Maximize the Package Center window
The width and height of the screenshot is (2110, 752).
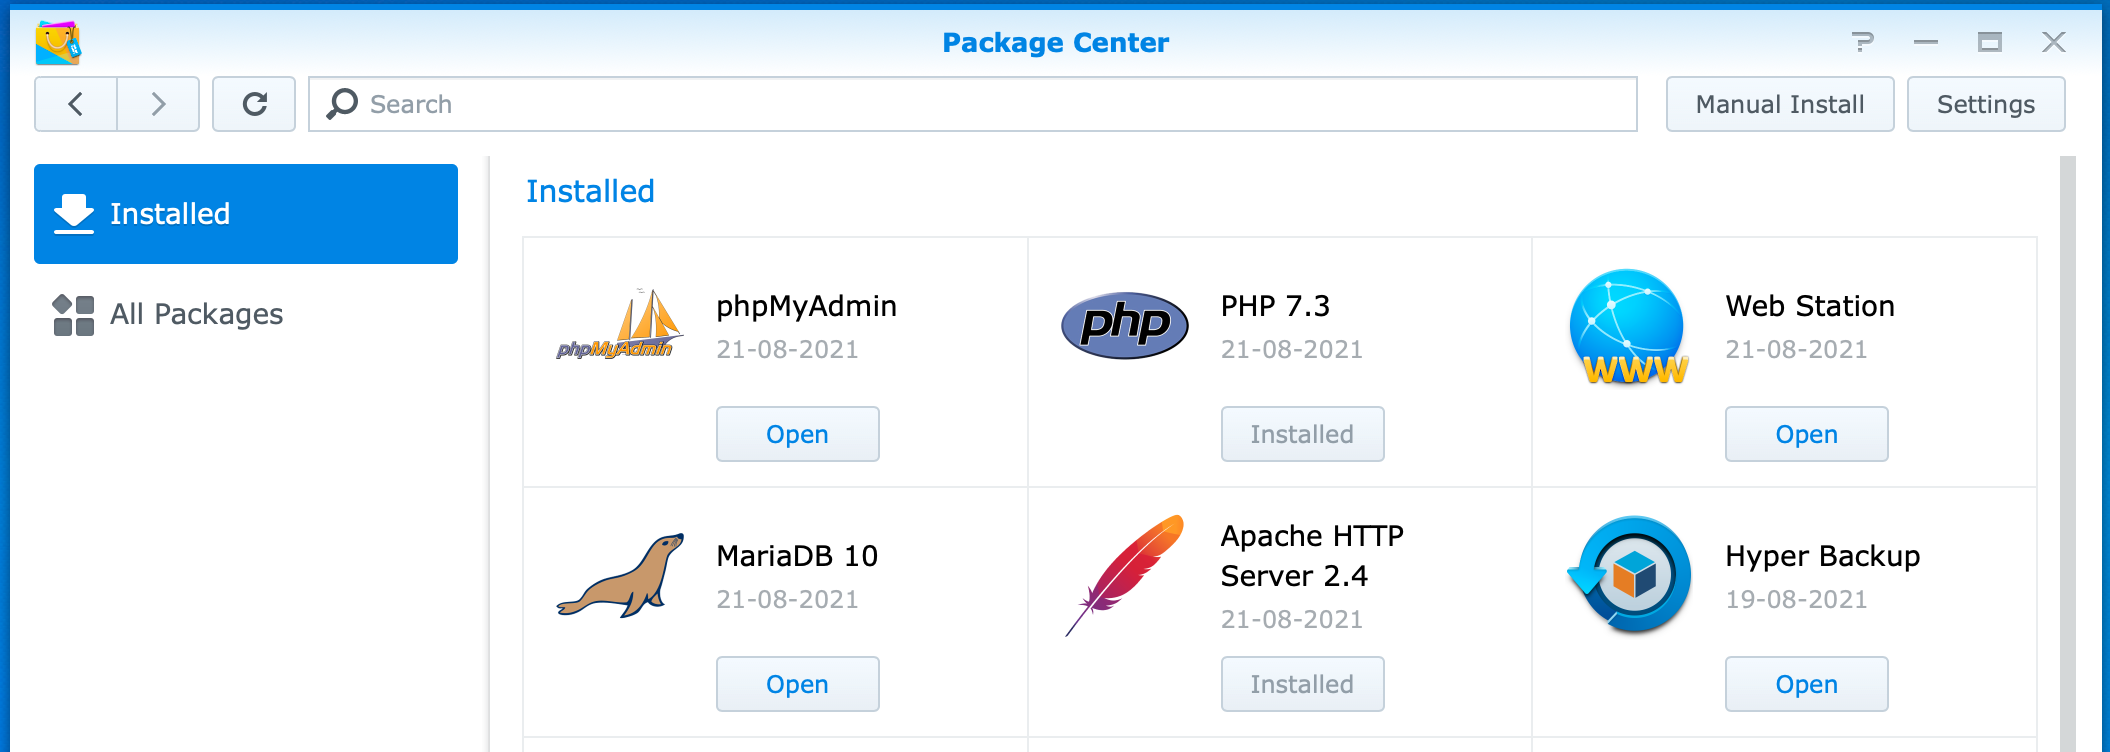pyautogui.click(x=1990, y=42)
